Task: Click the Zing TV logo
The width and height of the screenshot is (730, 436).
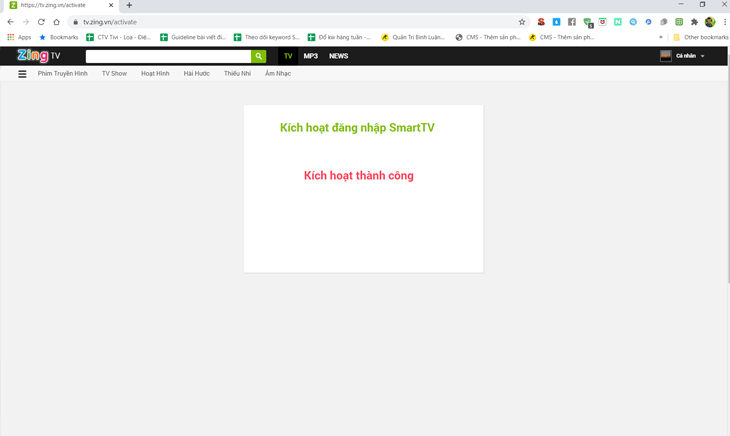Action: pyautogui.click(x=39, y=56)
